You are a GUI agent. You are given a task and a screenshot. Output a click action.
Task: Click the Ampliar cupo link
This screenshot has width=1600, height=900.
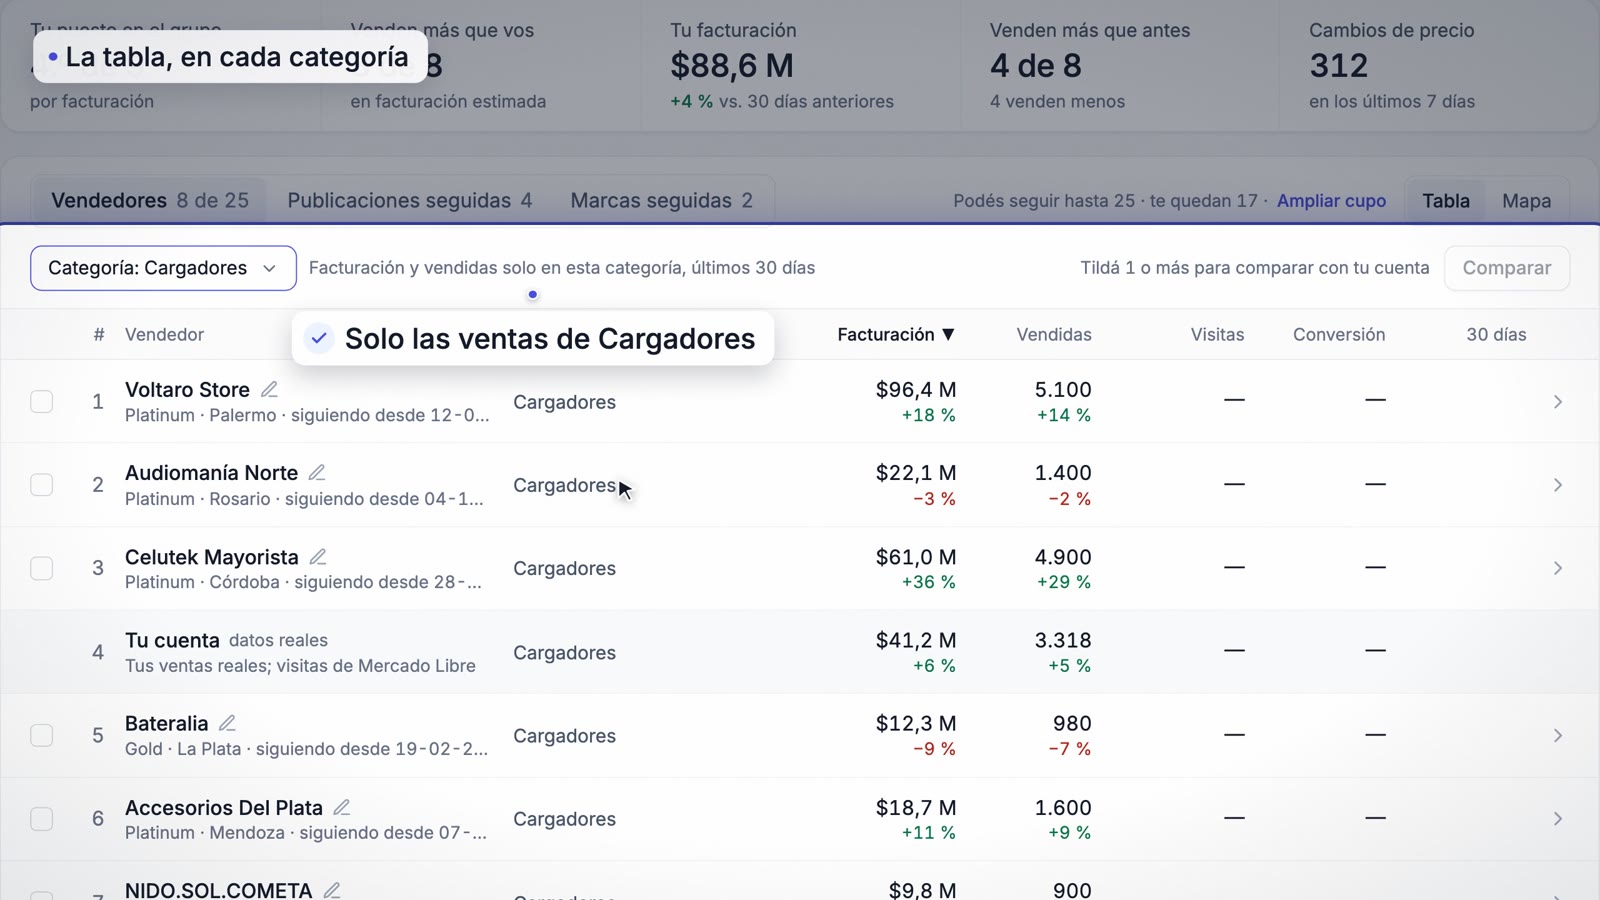click(x=1331, y=201)
